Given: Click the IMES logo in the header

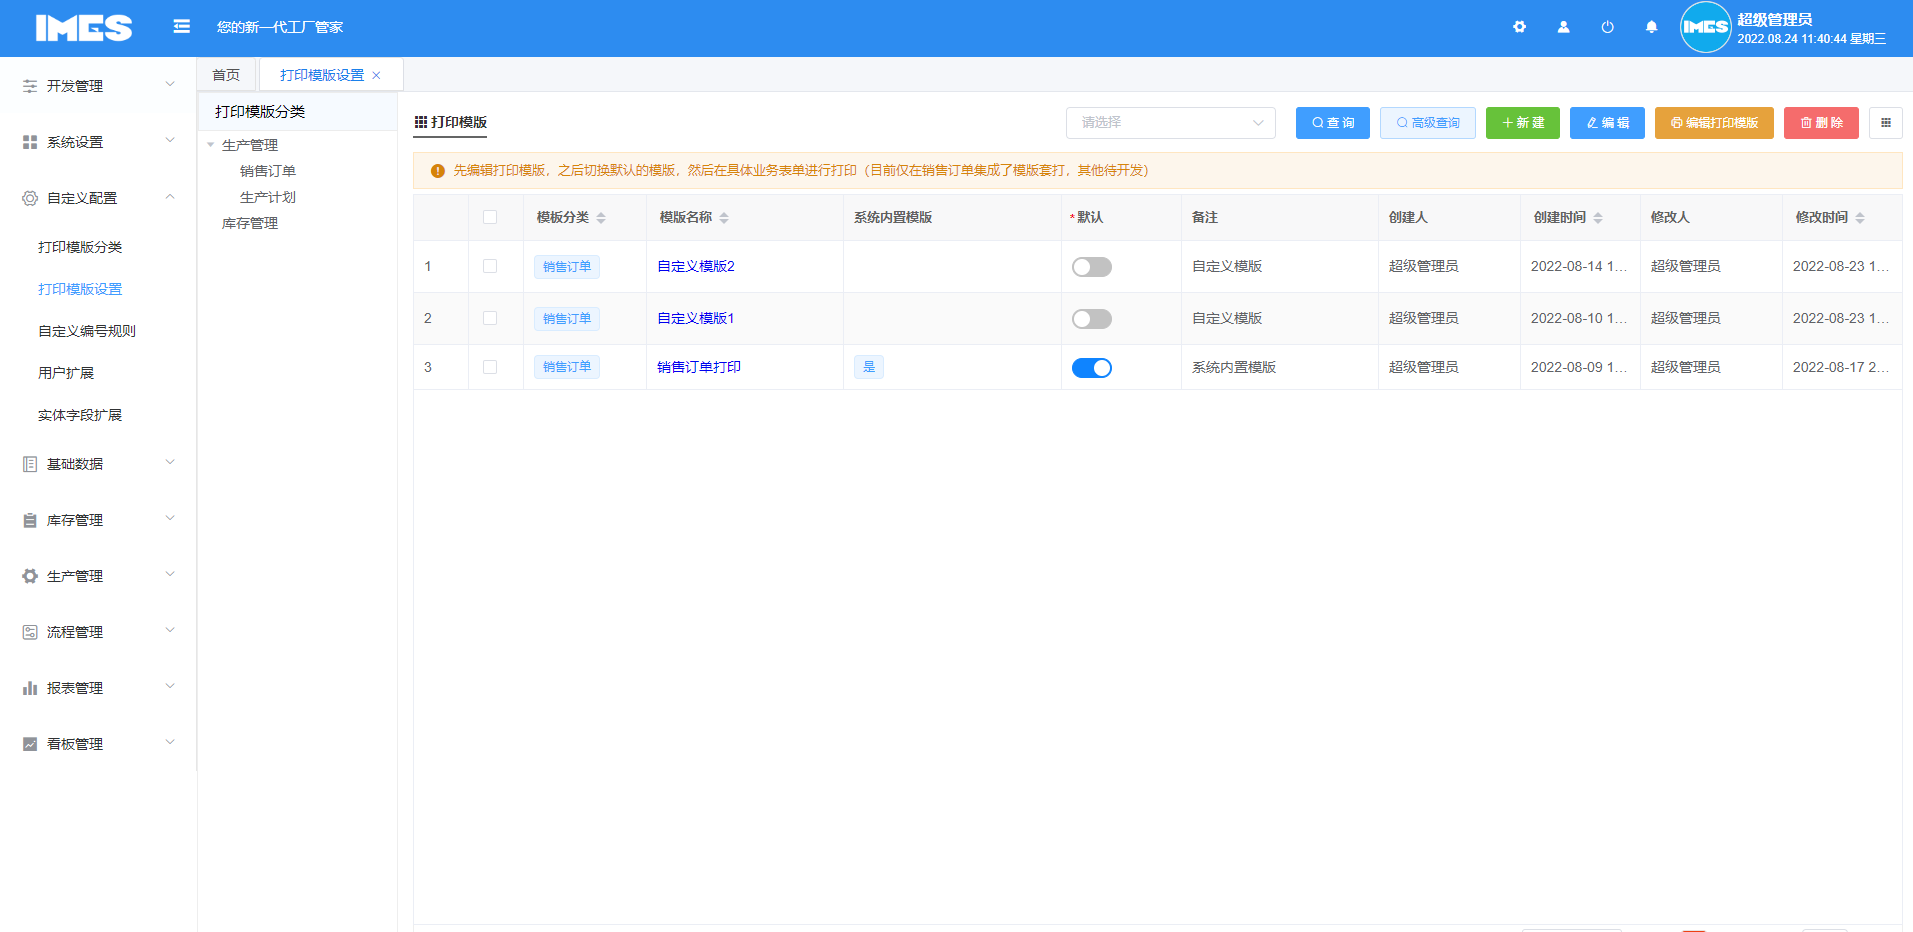Looking at the screenshot, I should point(84,28).
